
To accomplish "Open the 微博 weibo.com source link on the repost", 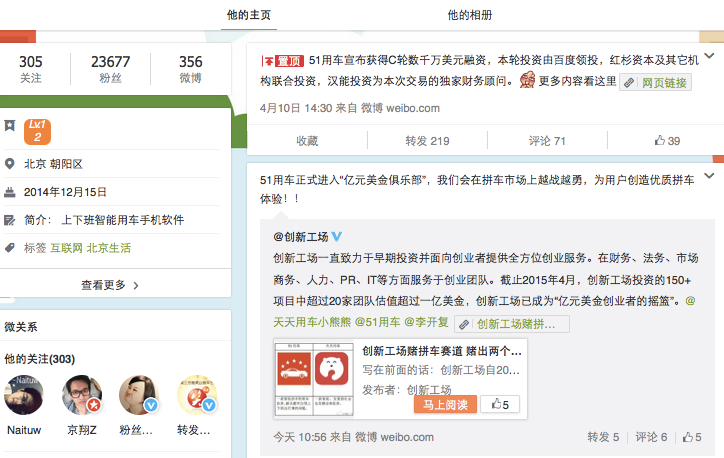I will coord(394,437).
